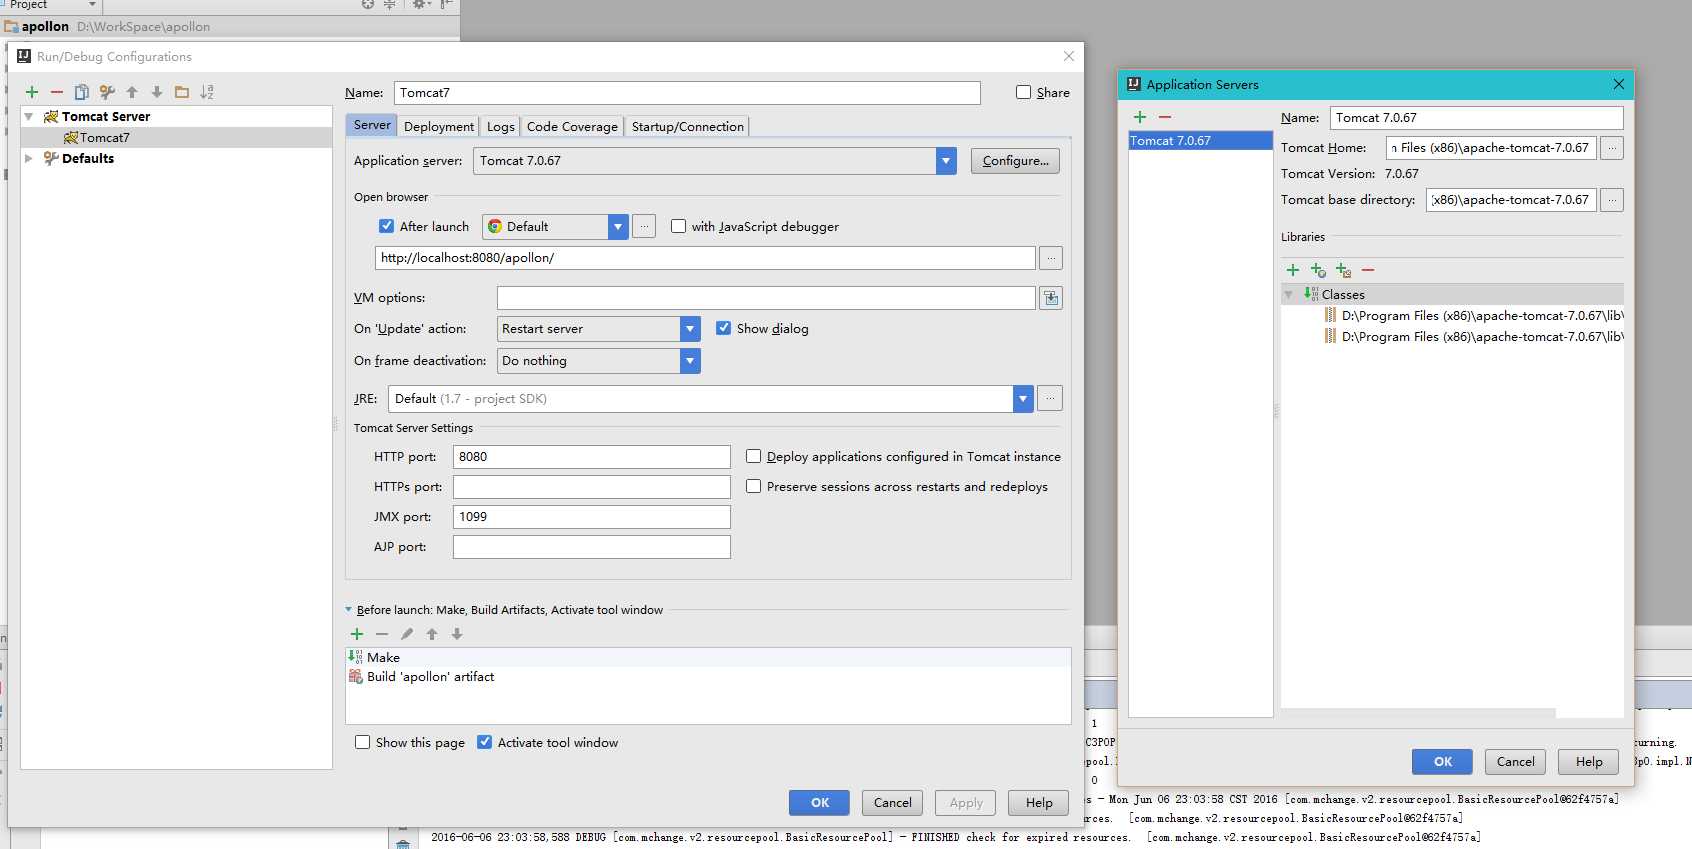Click OK in Run/Debug Configurations dialog
1692x849 pixels.
point(819,803)
